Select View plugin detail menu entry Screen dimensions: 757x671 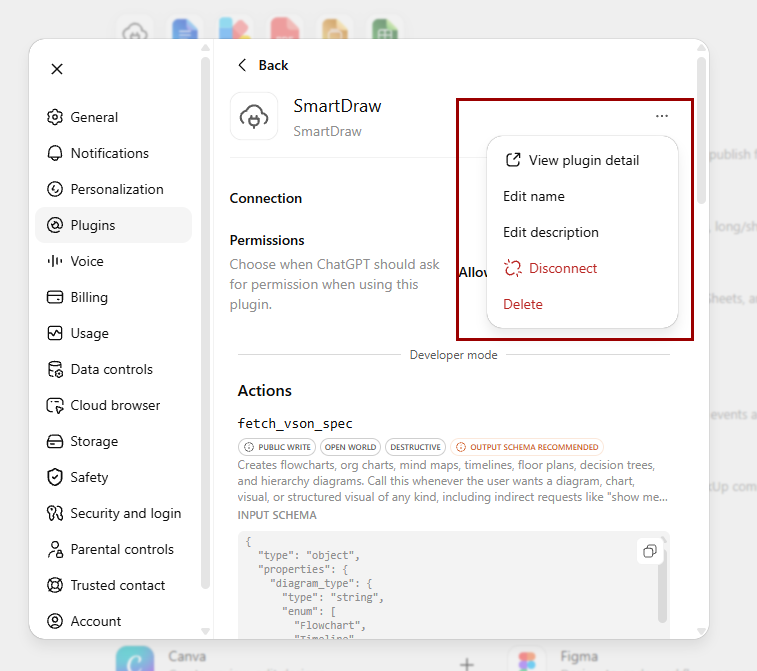582,160
